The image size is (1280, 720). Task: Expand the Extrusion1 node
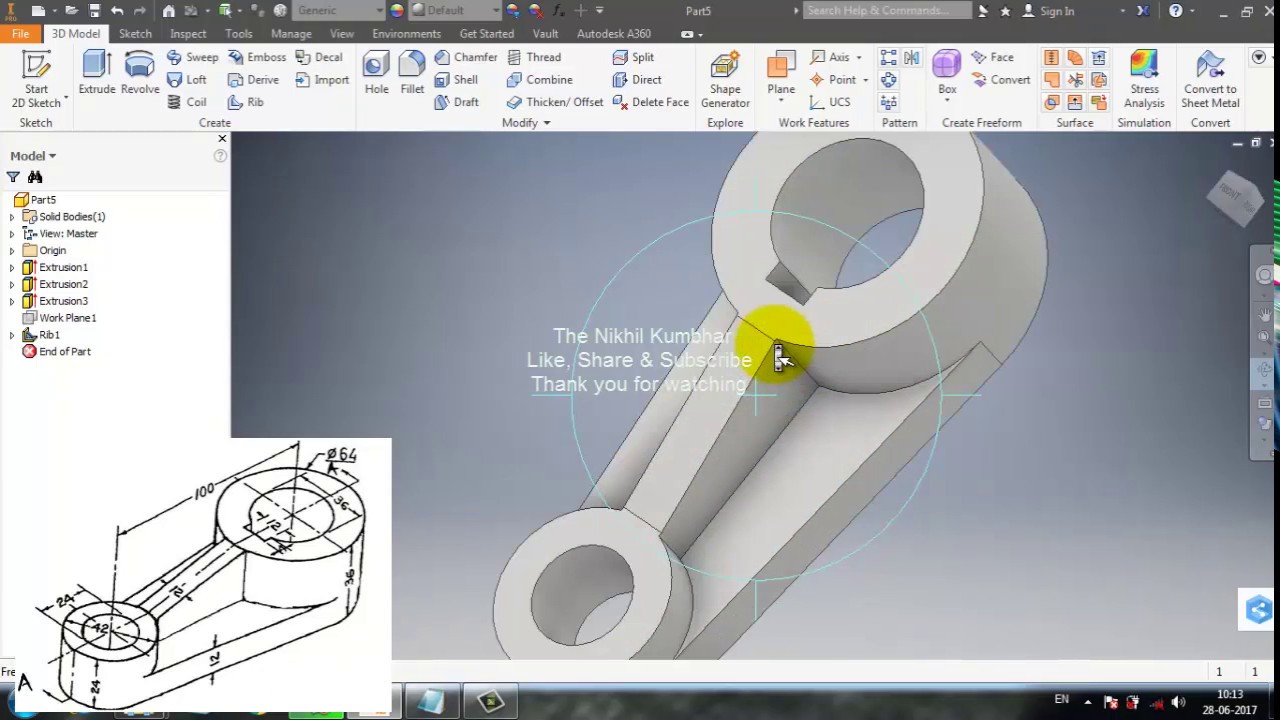[x=12, y=268]
